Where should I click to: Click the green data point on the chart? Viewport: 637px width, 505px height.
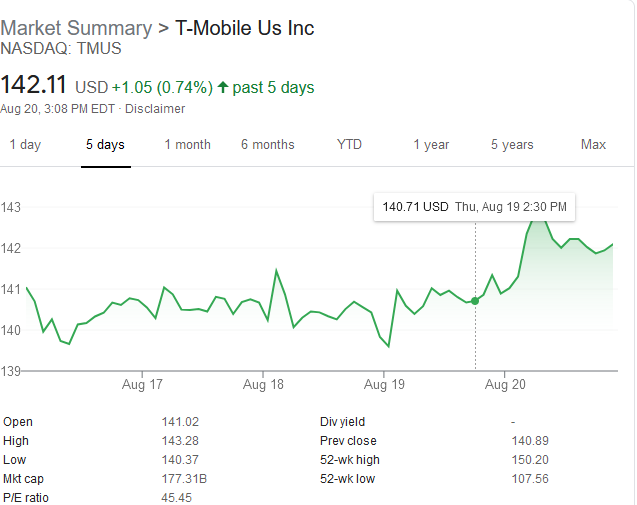[475, 300]
